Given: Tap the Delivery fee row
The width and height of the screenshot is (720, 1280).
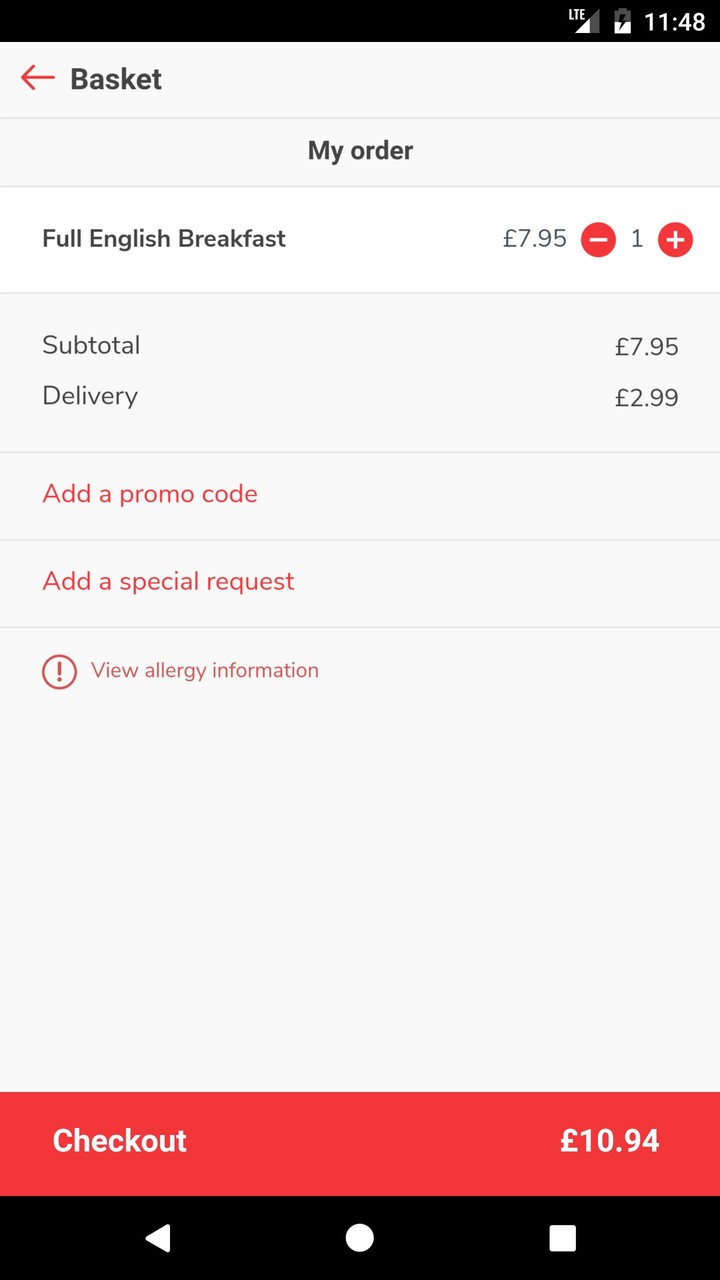Looking at the screenshot, I should click(x=360, y=397).
